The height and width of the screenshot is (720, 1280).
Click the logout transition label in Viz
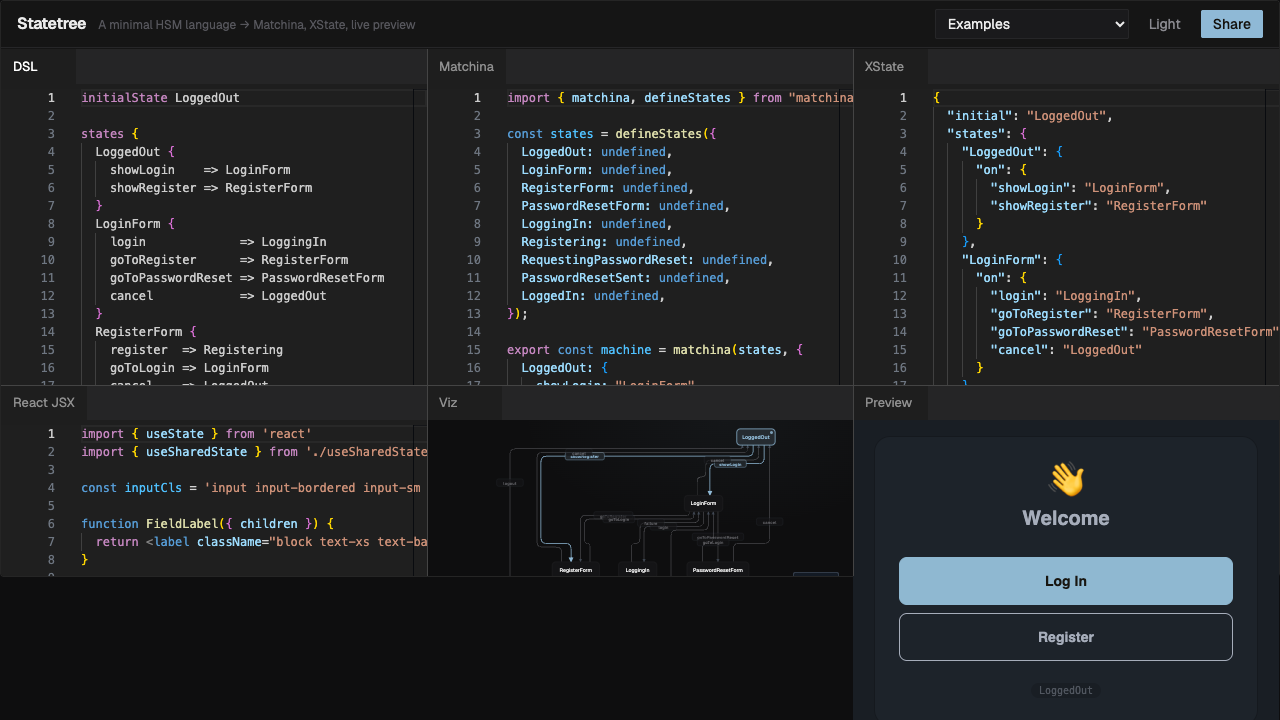[x=510, y=483]
